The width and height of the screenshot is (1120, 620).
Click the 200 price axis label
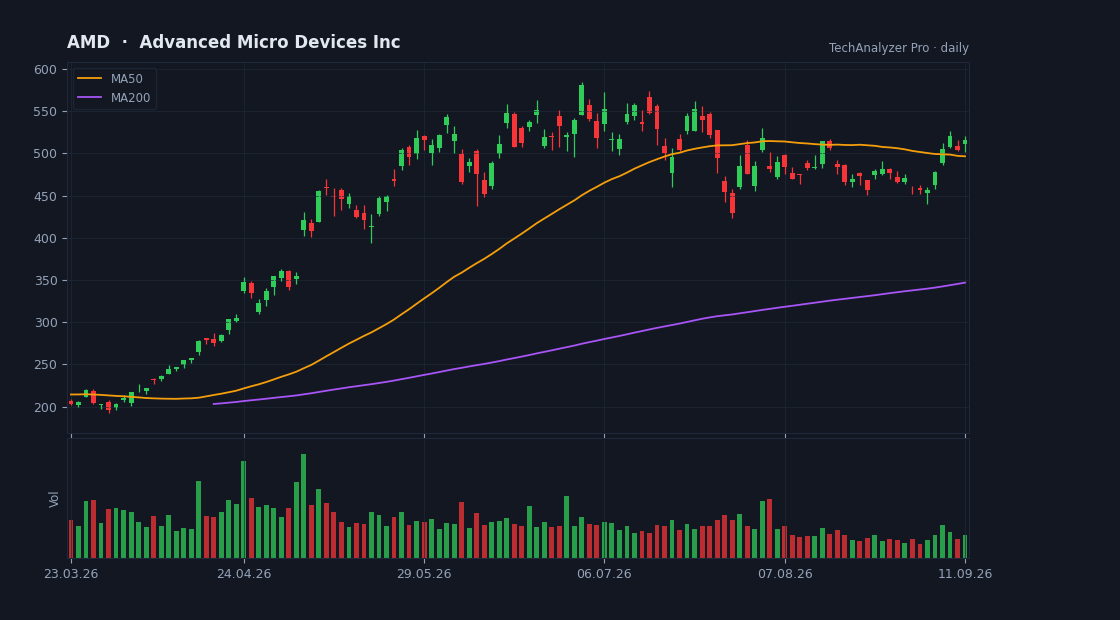[x=45, y=407]
